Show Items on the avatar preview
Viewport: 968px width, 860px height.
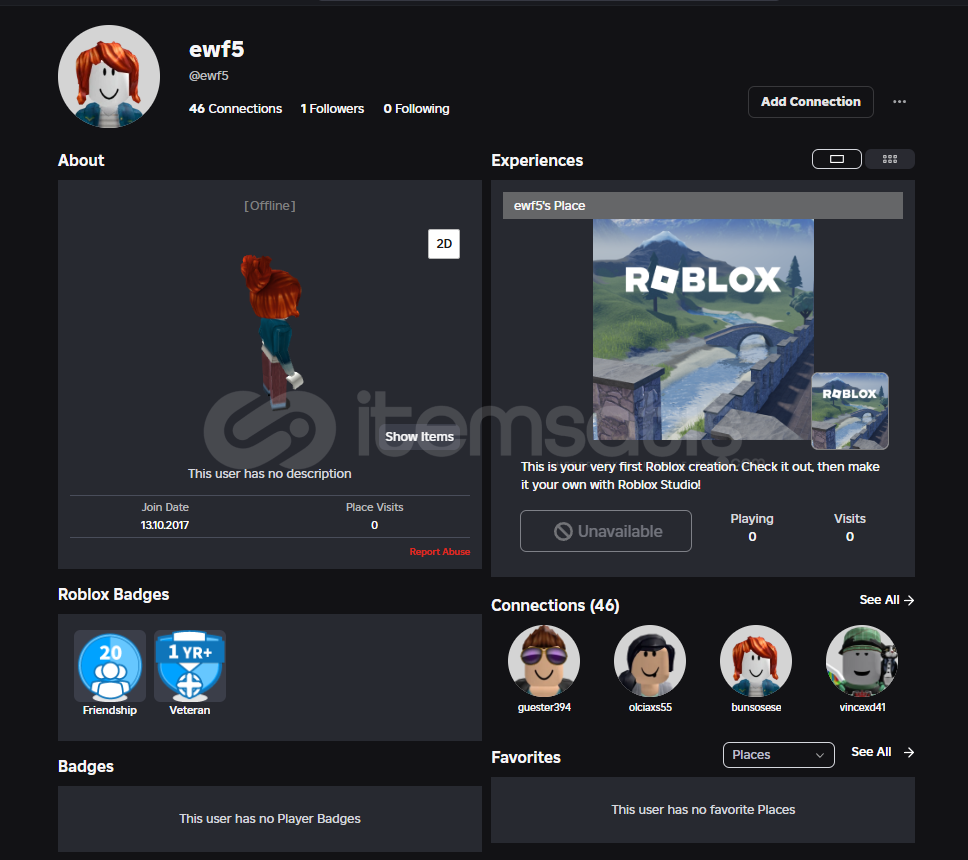[x=419, y=437]
